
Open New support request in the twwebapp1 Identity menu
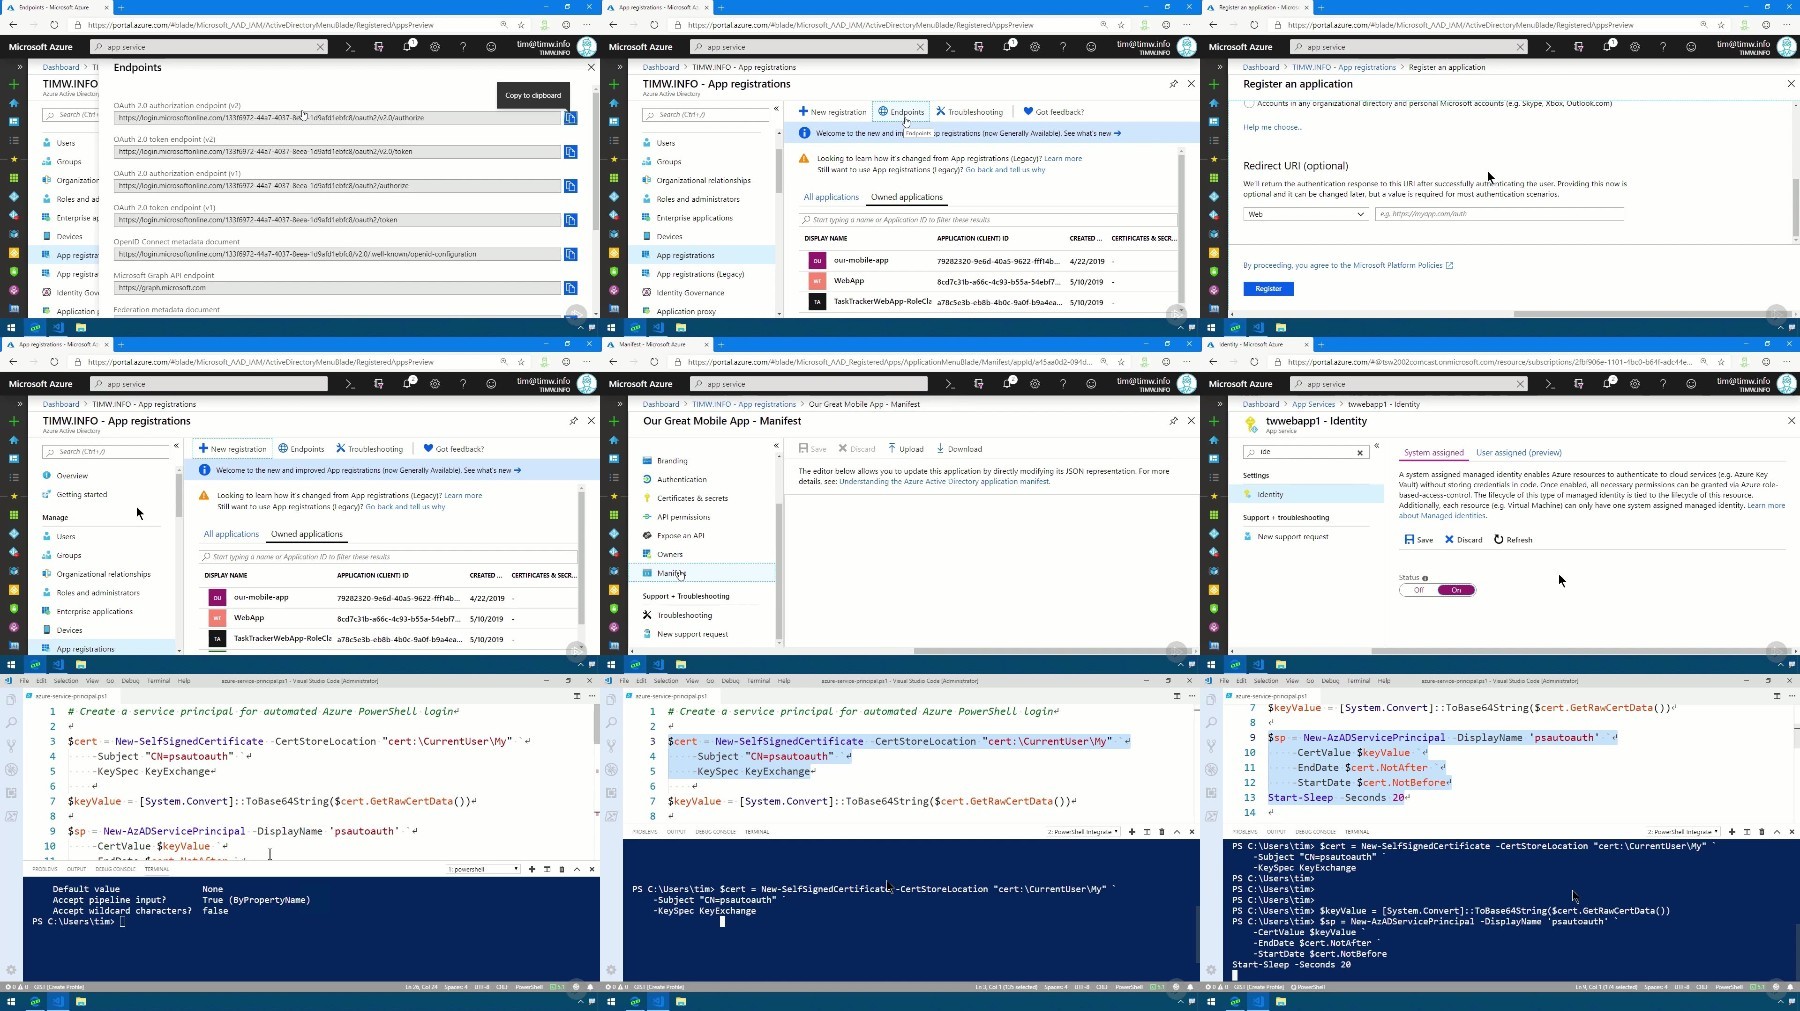click(1292, 537)
